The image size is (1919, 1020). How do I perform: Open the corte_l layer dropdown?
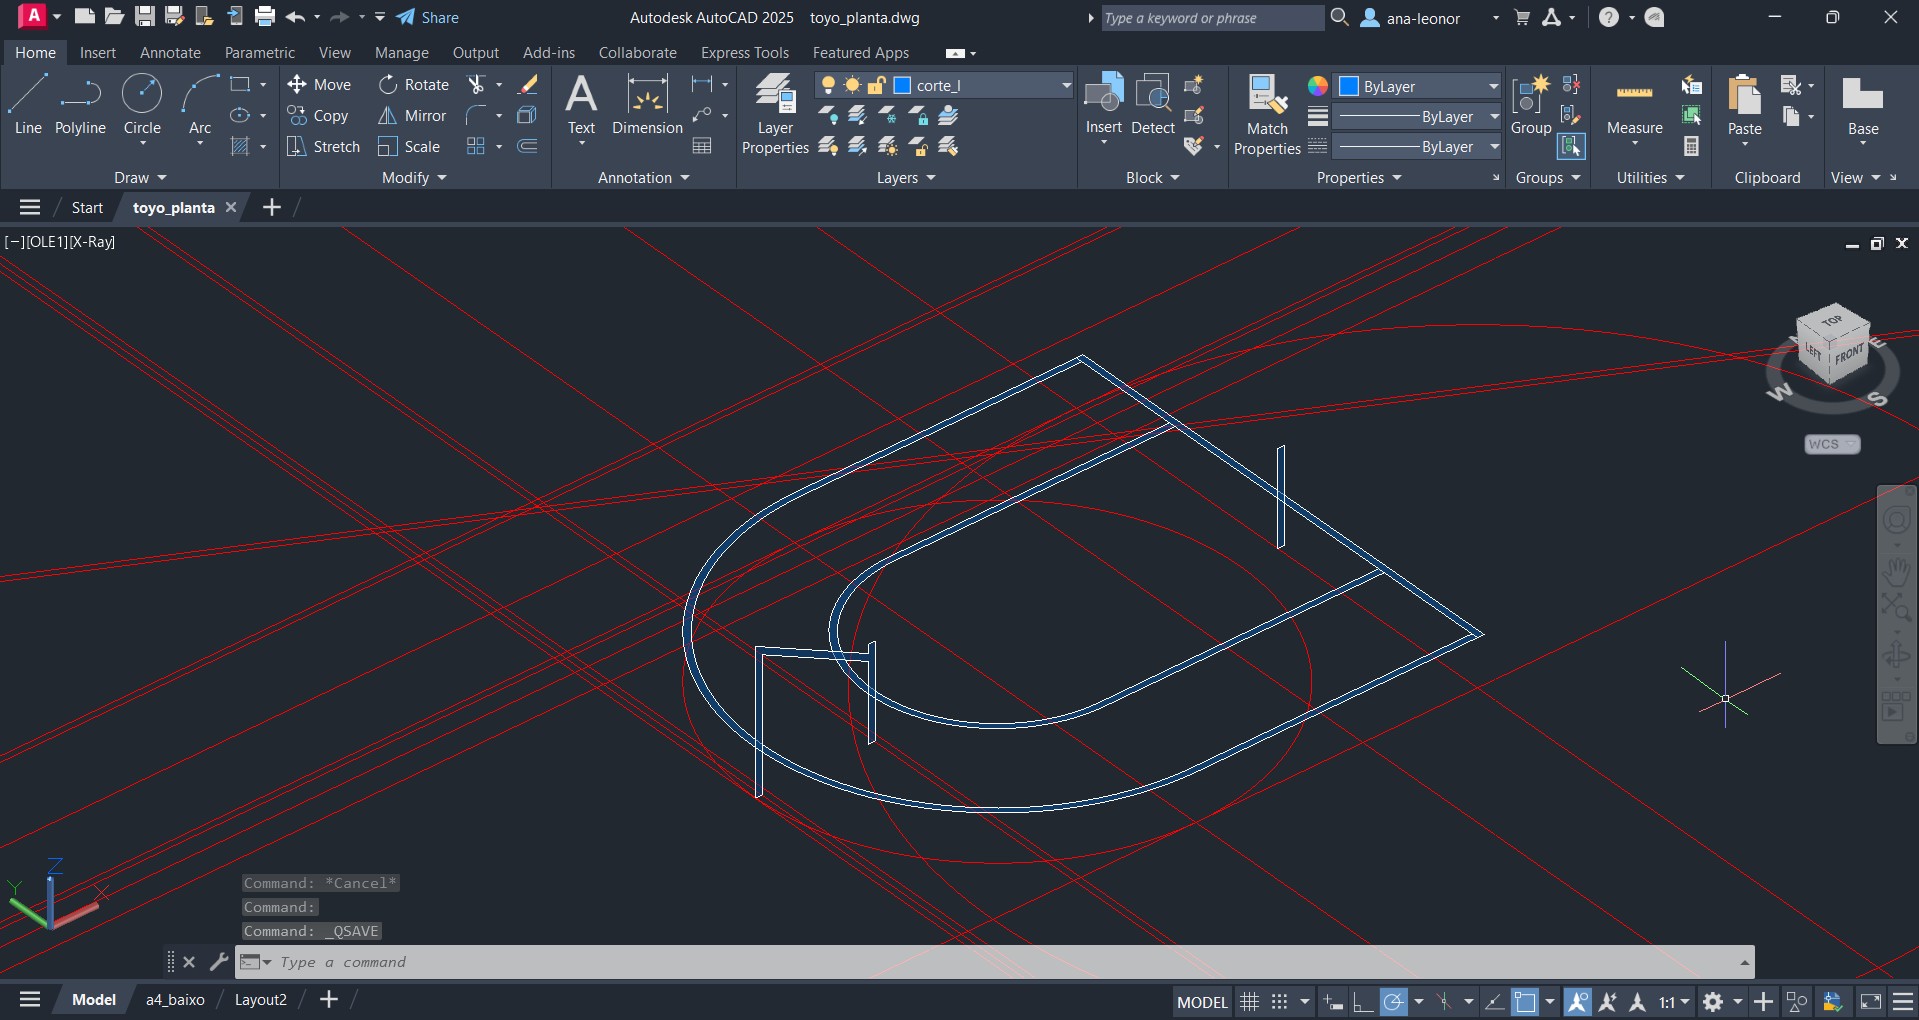click(1065, 86)
